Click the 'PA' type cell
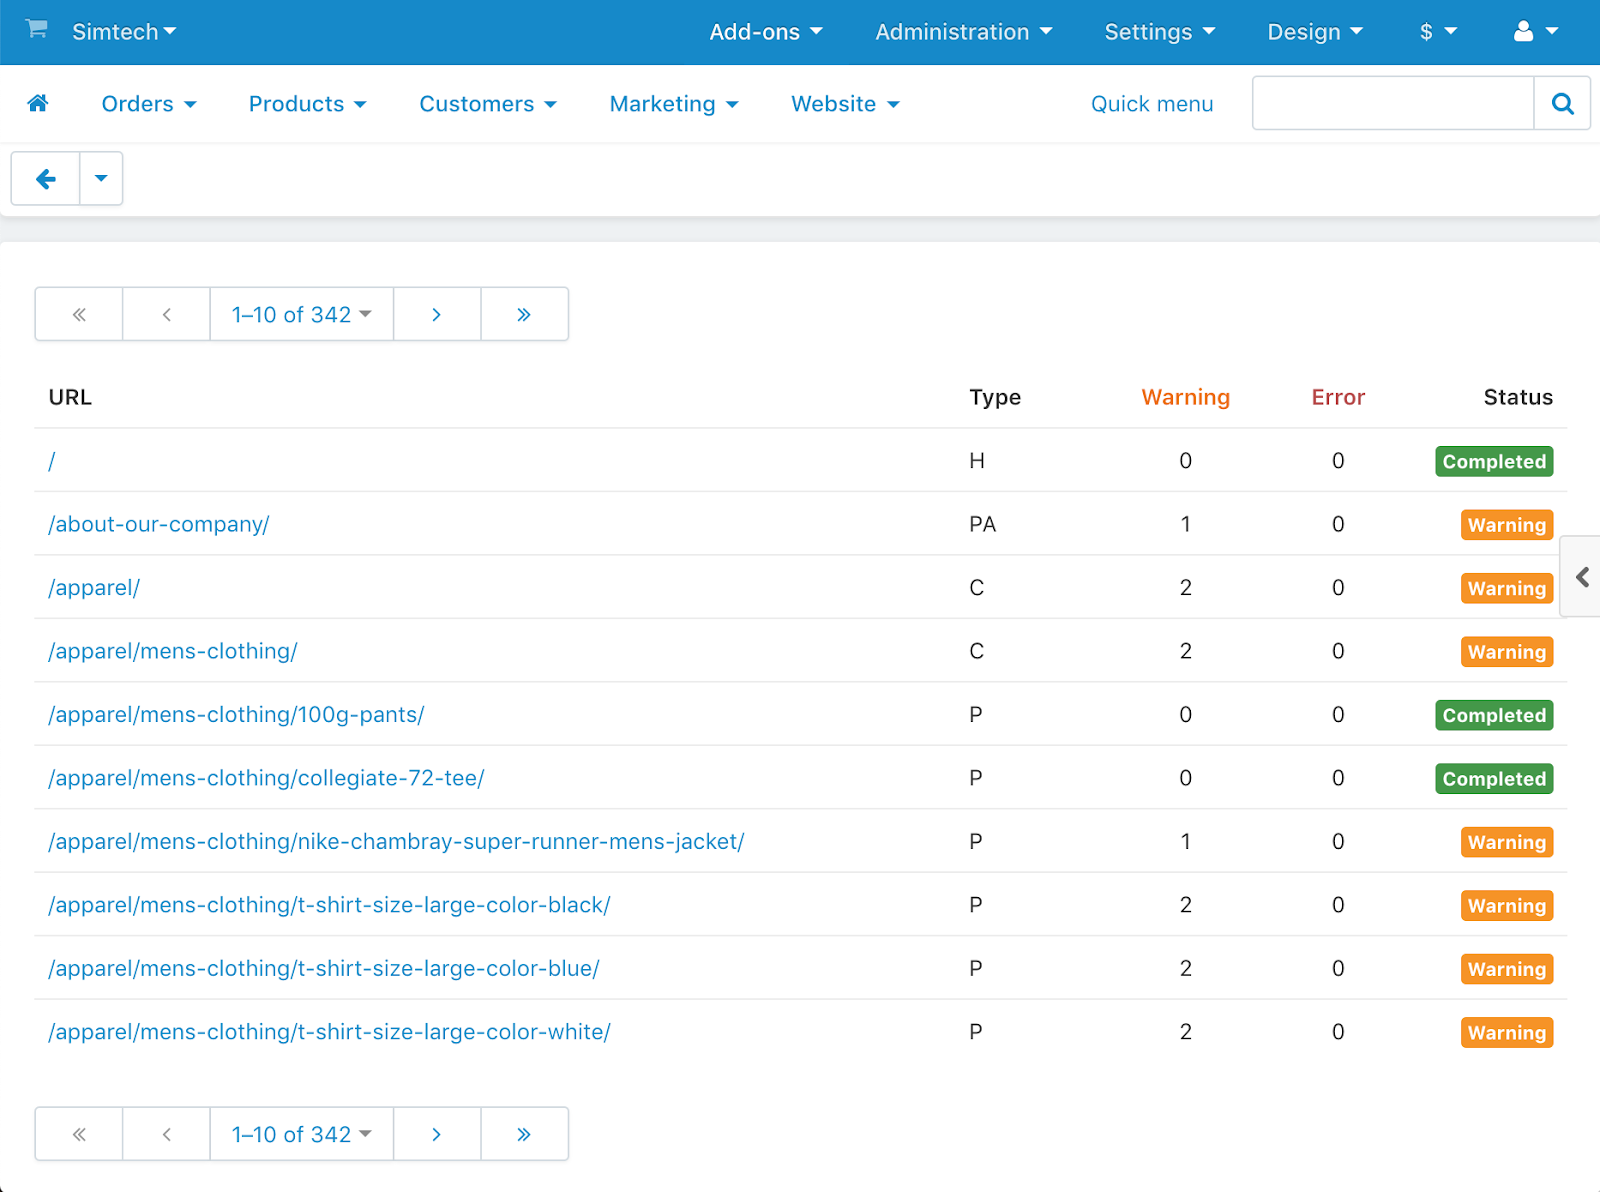This screenshot has height=1192, width=1600. 982,524
